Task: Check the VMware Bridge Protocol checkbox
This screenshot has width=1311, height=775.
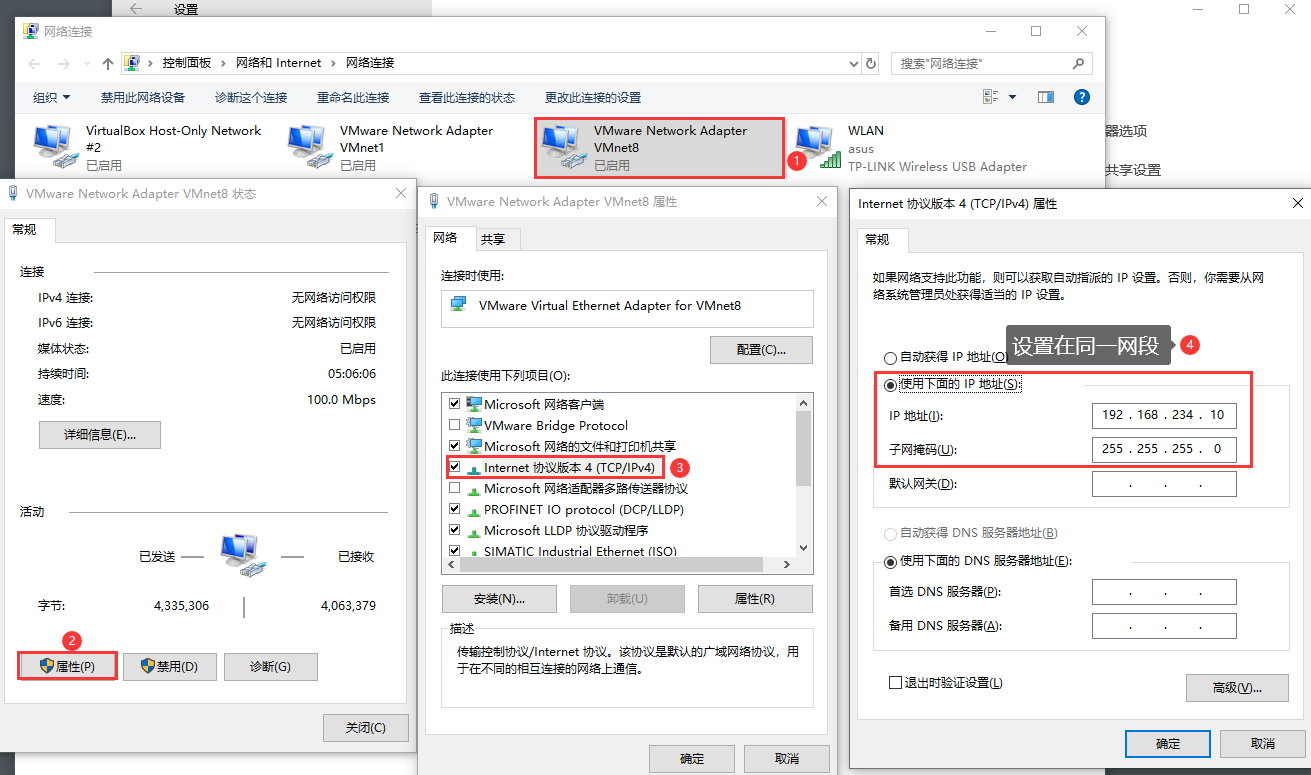Action: (455, 425)
